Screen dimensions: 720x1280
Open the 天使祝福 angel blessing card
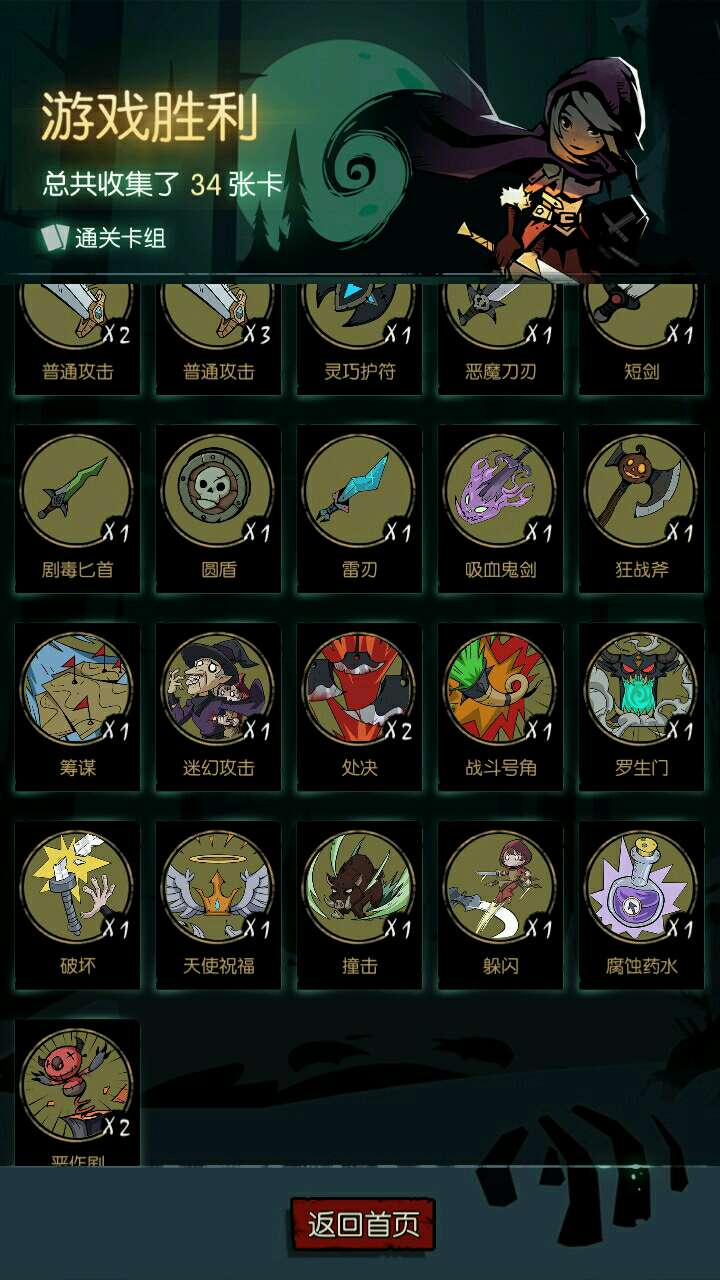pyautogui.click(x=219, y=906)
